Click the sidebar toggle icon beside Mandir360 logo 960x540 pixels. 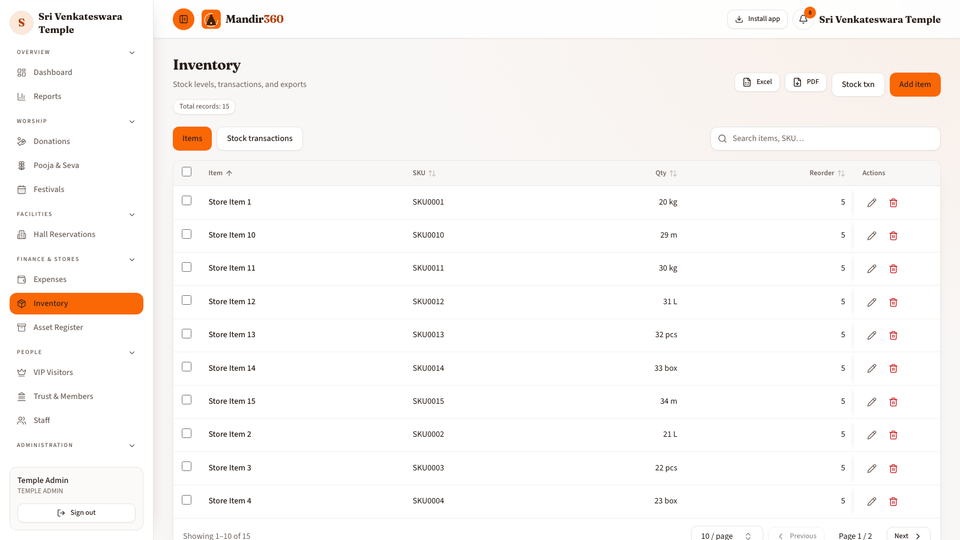[183, 19]
